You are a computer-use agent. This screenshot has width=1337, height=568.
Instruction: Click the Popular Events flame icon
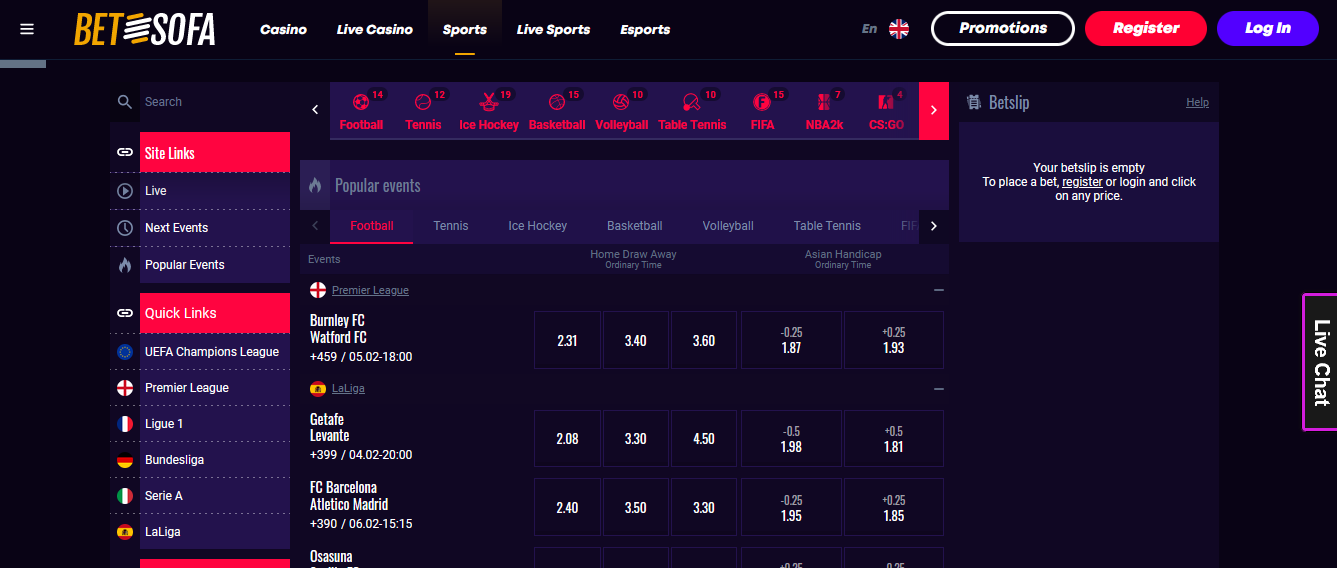coord(125,265)
